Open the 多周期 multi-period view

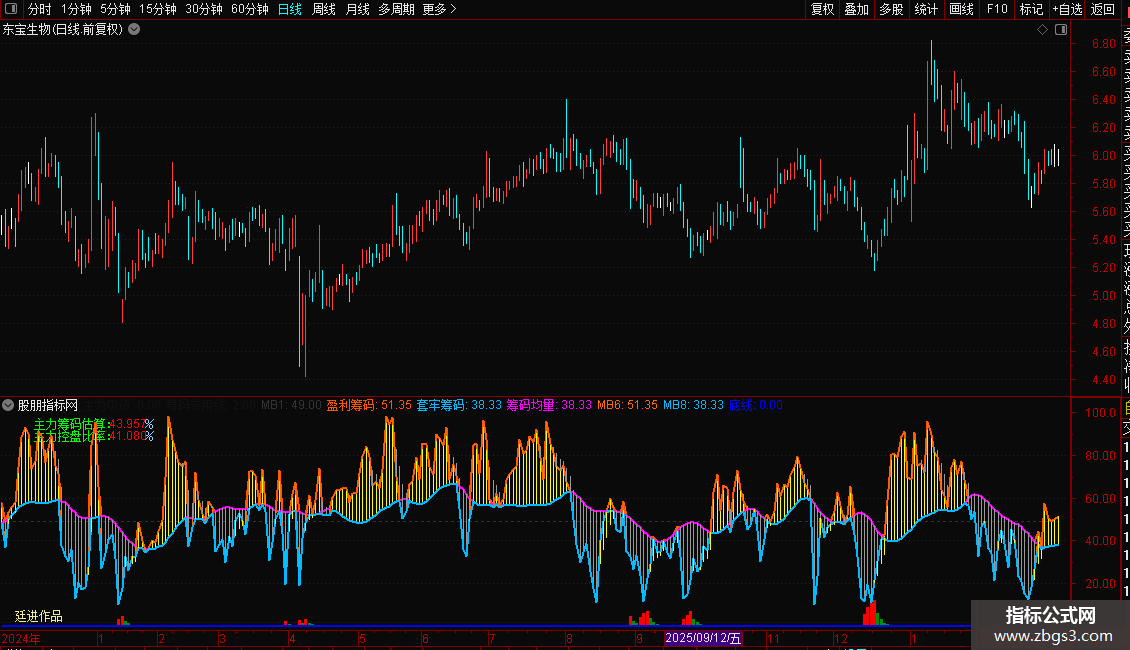tap(396, 9)
